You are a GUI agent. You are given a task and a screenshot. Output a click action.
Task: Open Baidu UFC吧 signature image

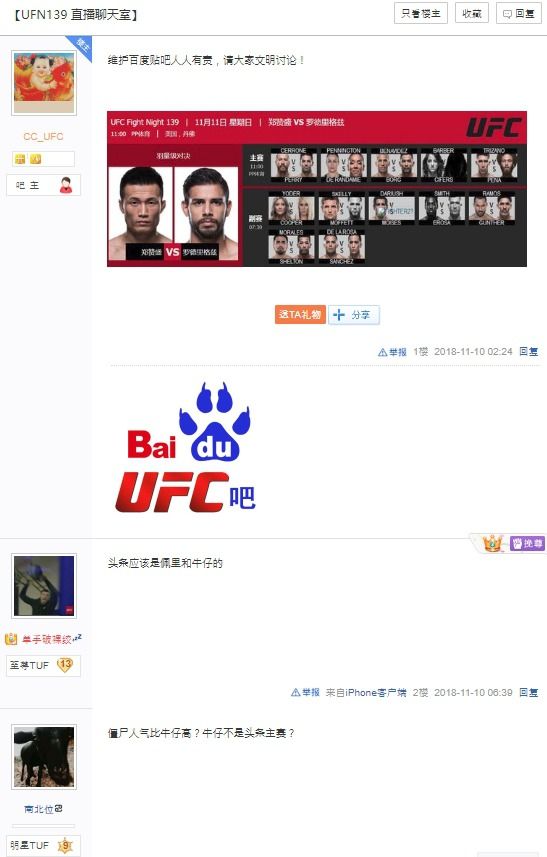point(186,448)
